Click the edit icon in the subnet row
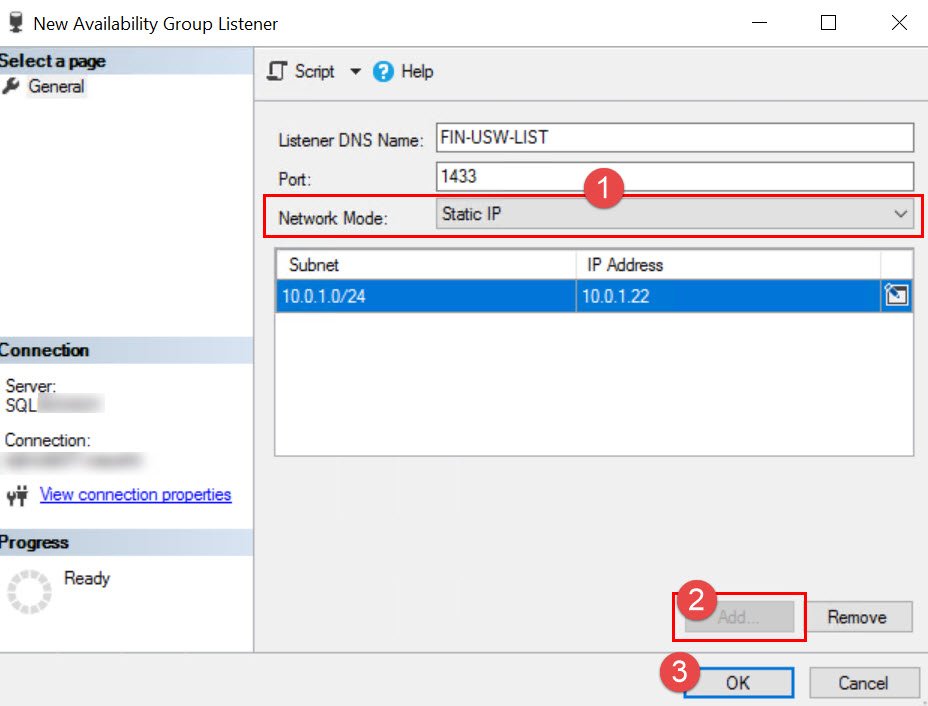The width and height of the screenshot is (928, 706). [x=896, y=295]
